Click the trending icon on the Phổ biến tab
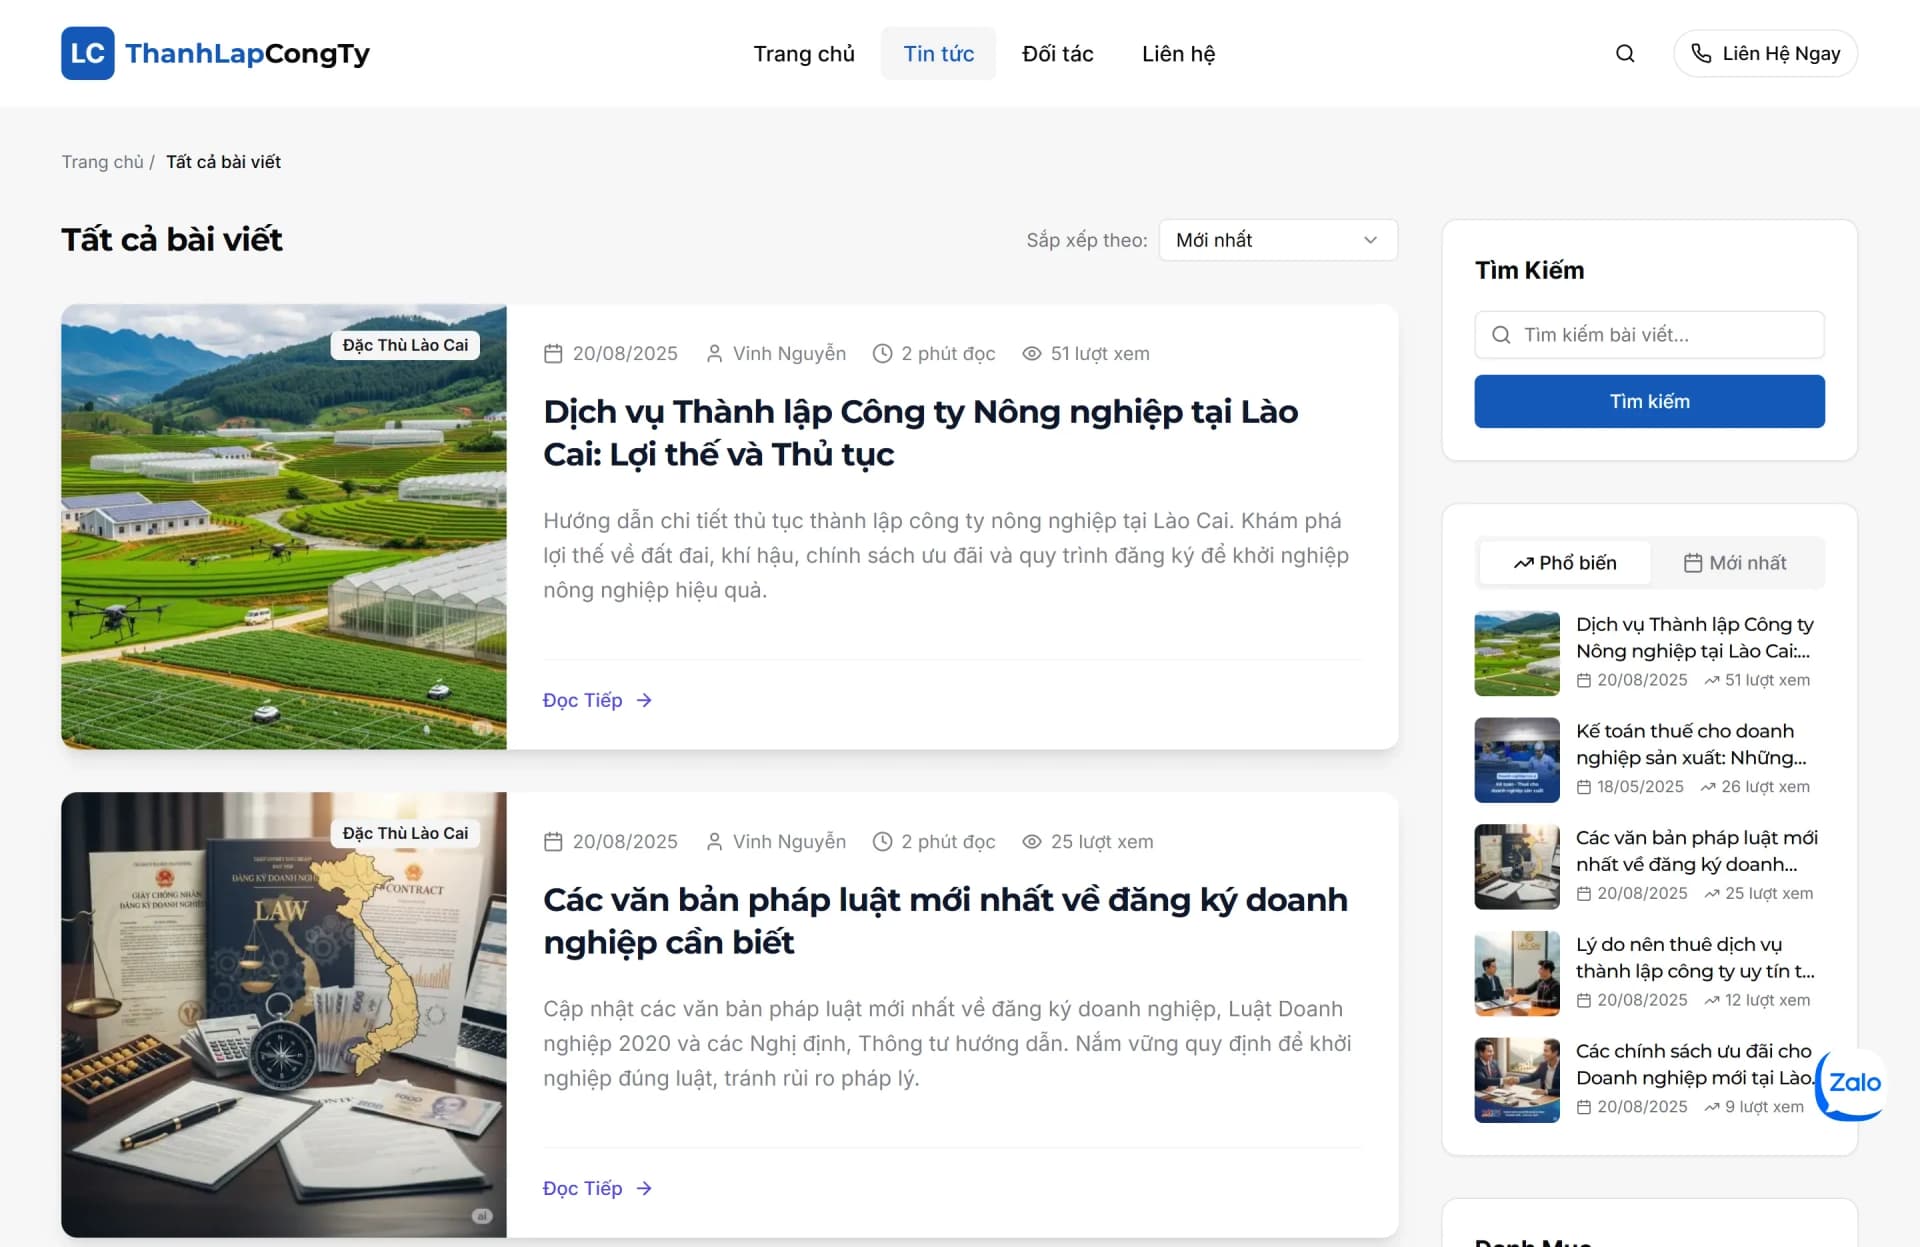 1524,562
